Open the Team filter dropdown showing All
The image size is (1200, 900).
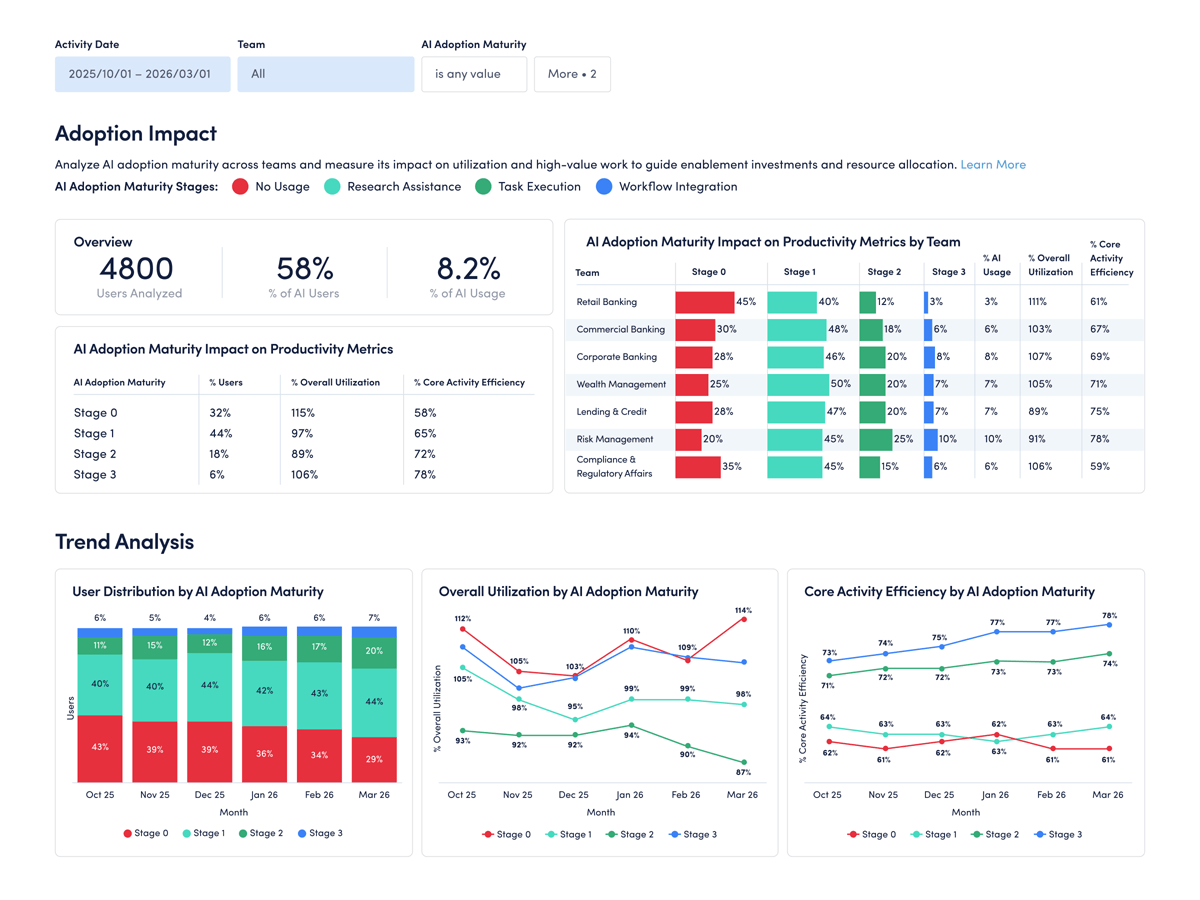(325, 74)
